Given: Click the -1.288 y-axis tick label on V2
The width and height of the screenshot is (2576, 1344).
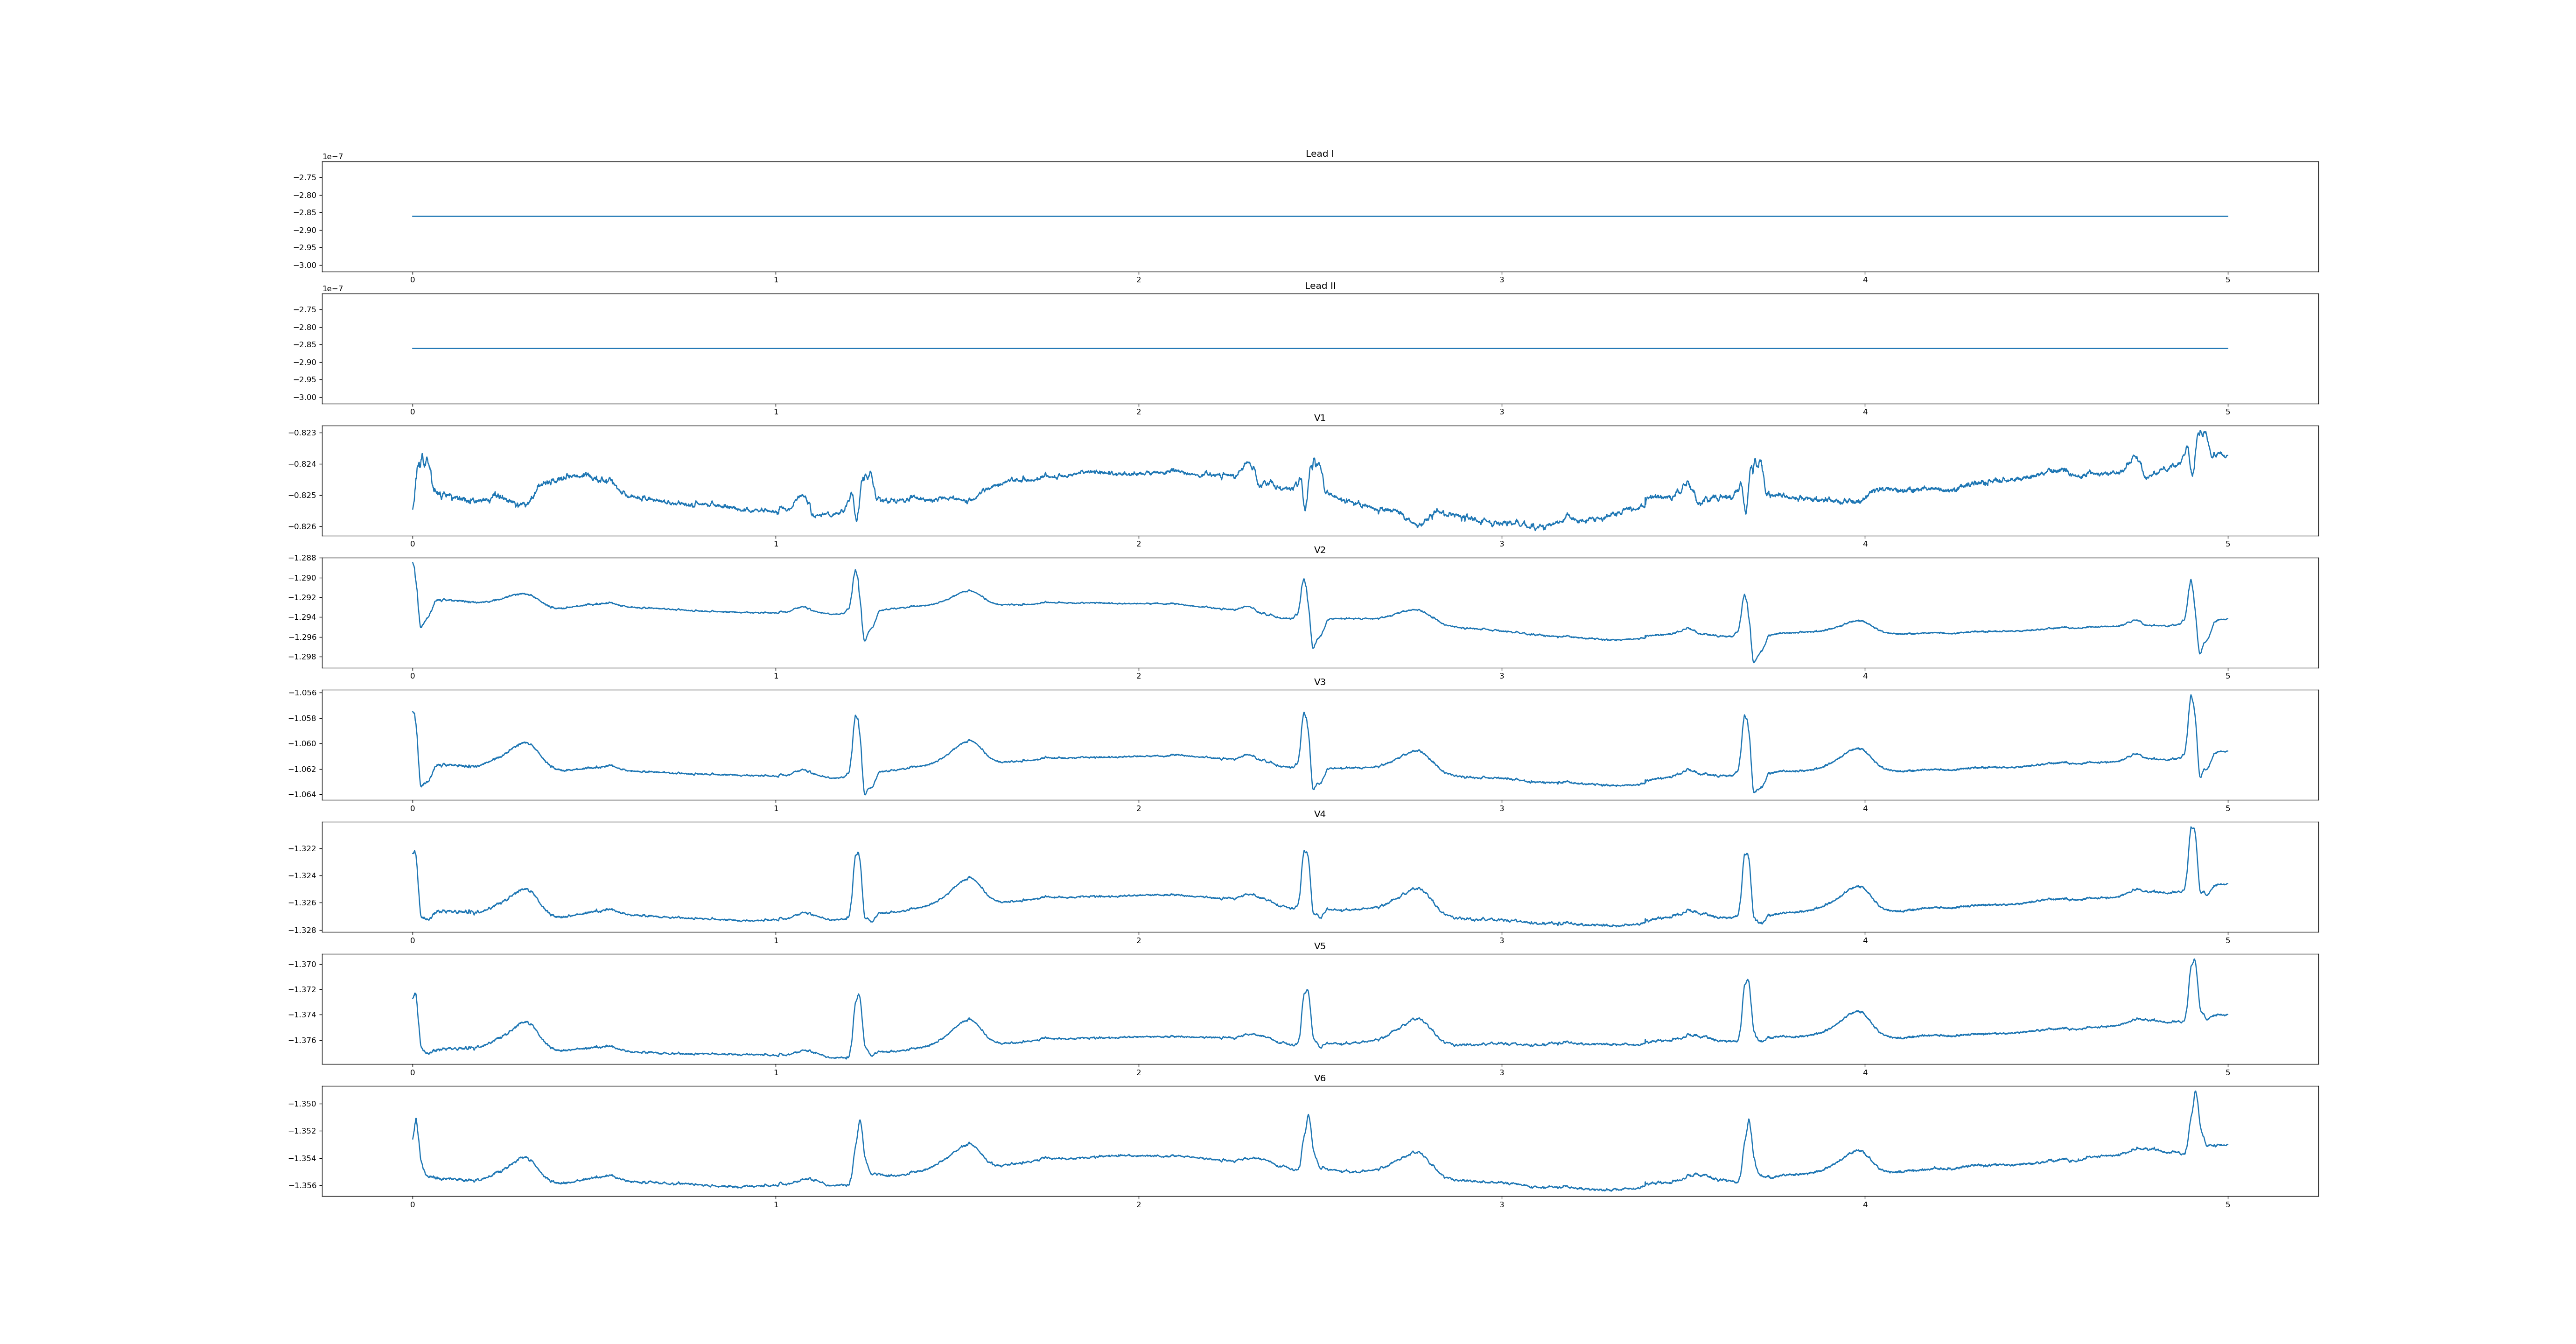Looking at the screenshot, I should tap(302, 558).
